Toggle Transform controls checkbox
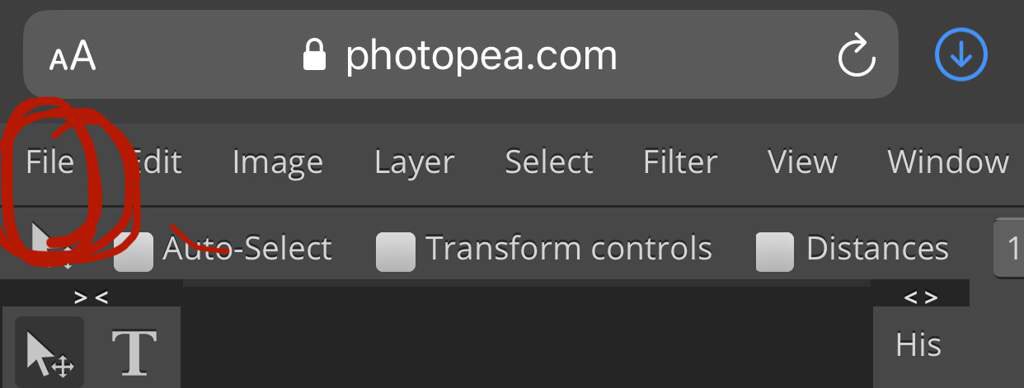This screenshot has height=388, width=1024. point(396,251)
